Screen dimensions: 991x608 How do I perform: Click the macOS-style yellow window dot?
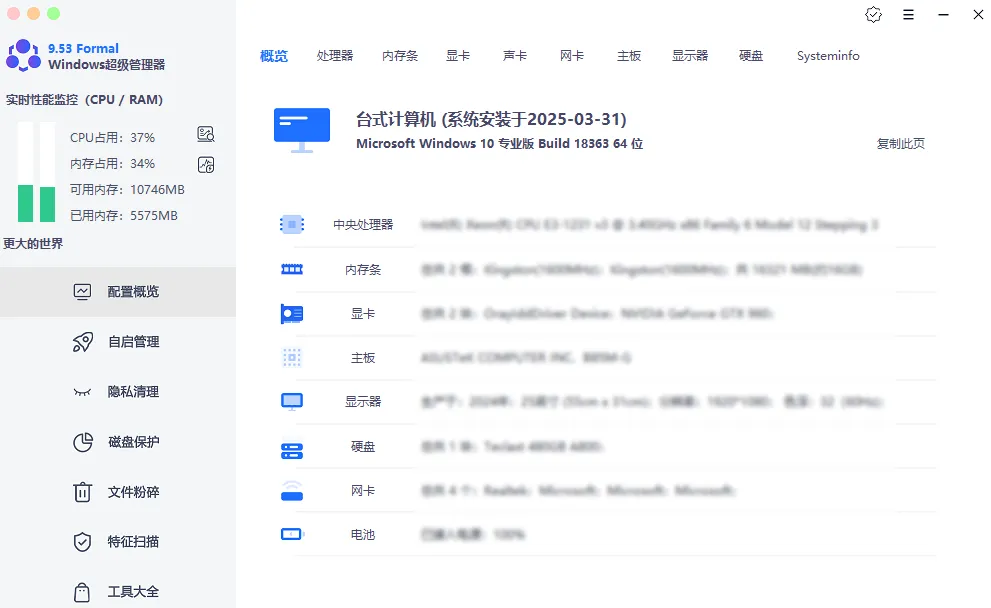coord(33,13)
